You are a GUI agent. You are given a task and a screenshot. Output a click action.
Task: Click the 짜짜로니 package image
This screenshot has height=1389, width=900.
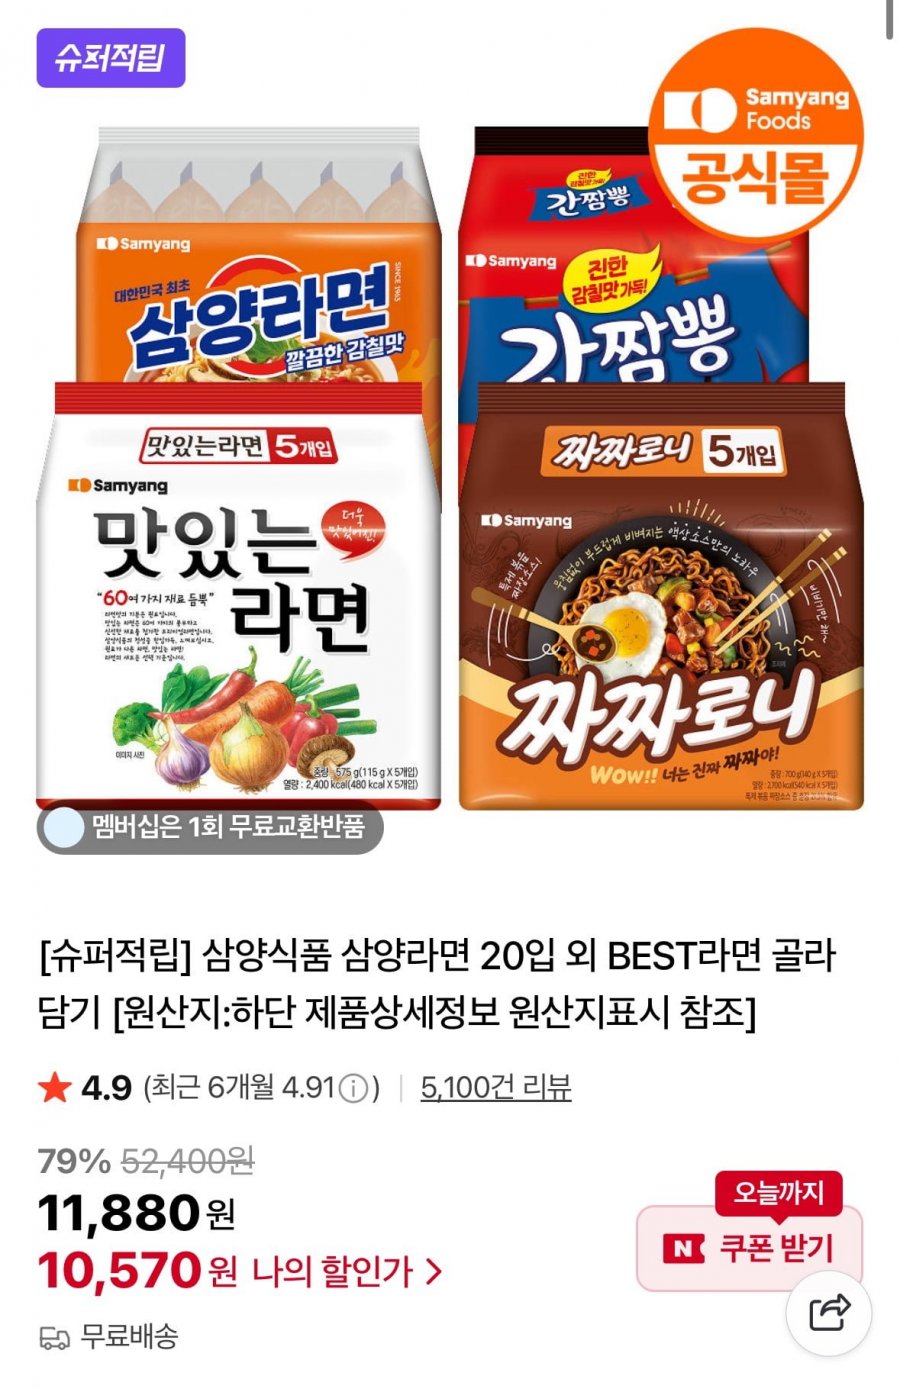[661, 595]
